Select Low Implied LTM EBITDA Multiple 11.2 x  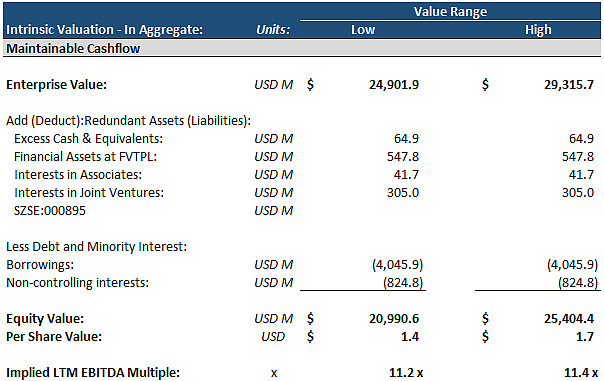[406, 373]
